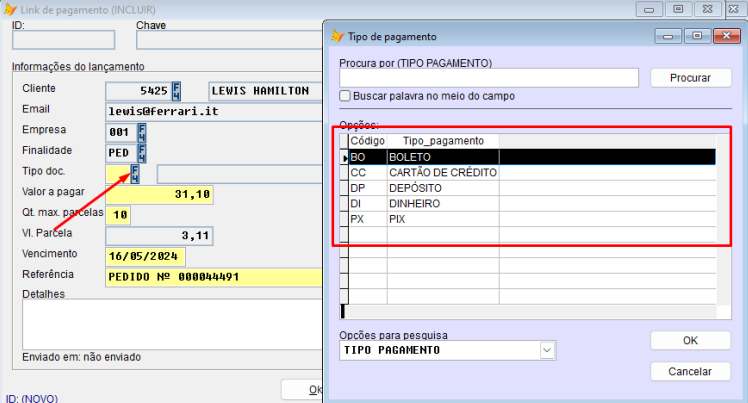Click the Valor a pagar field

pos(159,195)
